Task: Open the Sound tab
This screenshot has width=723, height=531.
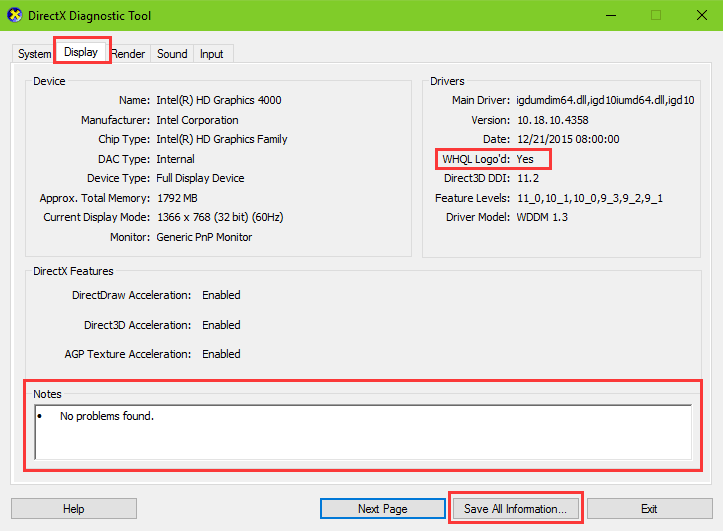Action: click(172, 53)
